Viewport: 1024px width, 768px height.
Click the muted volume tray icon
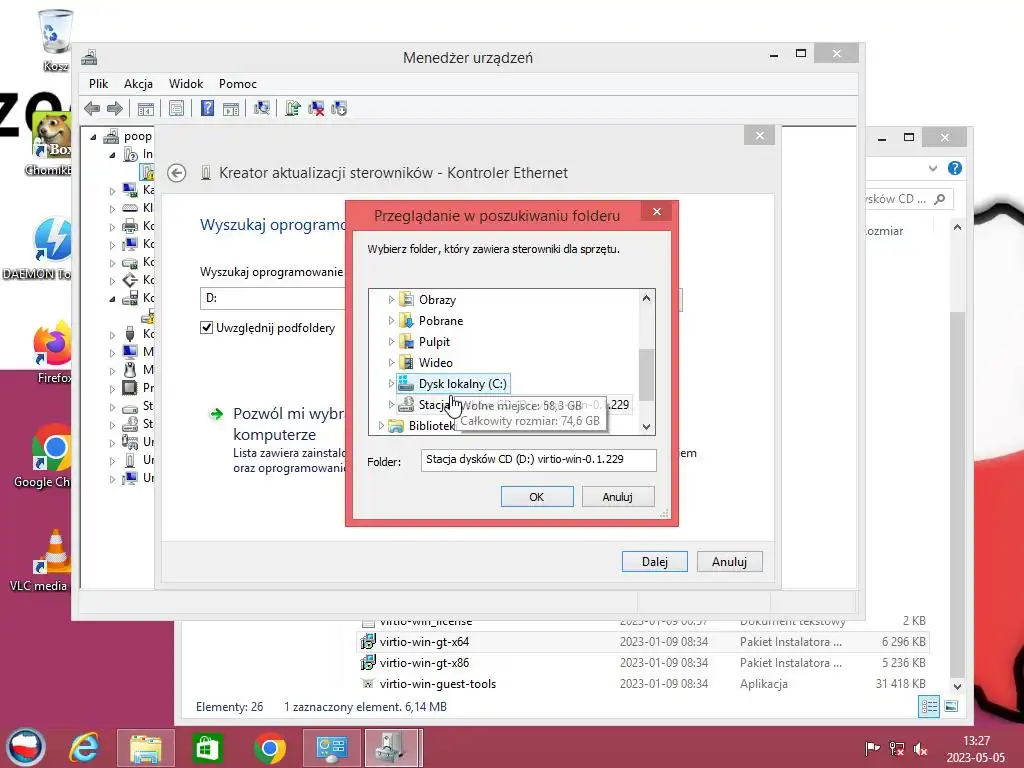[921, 748]
